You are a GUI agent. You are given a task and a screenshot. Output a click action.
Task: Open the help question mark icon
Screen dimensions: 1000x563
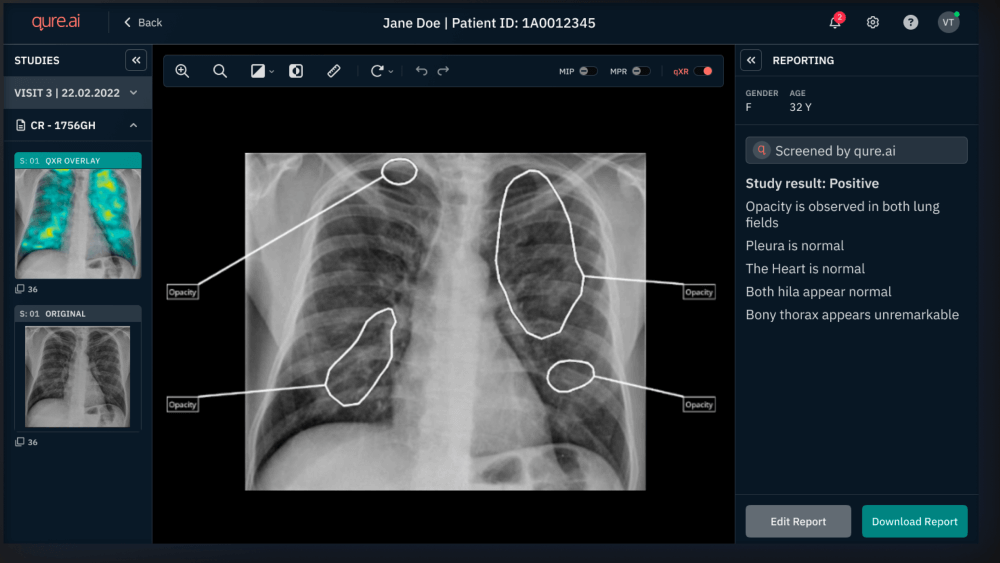(x=910, y=22)
